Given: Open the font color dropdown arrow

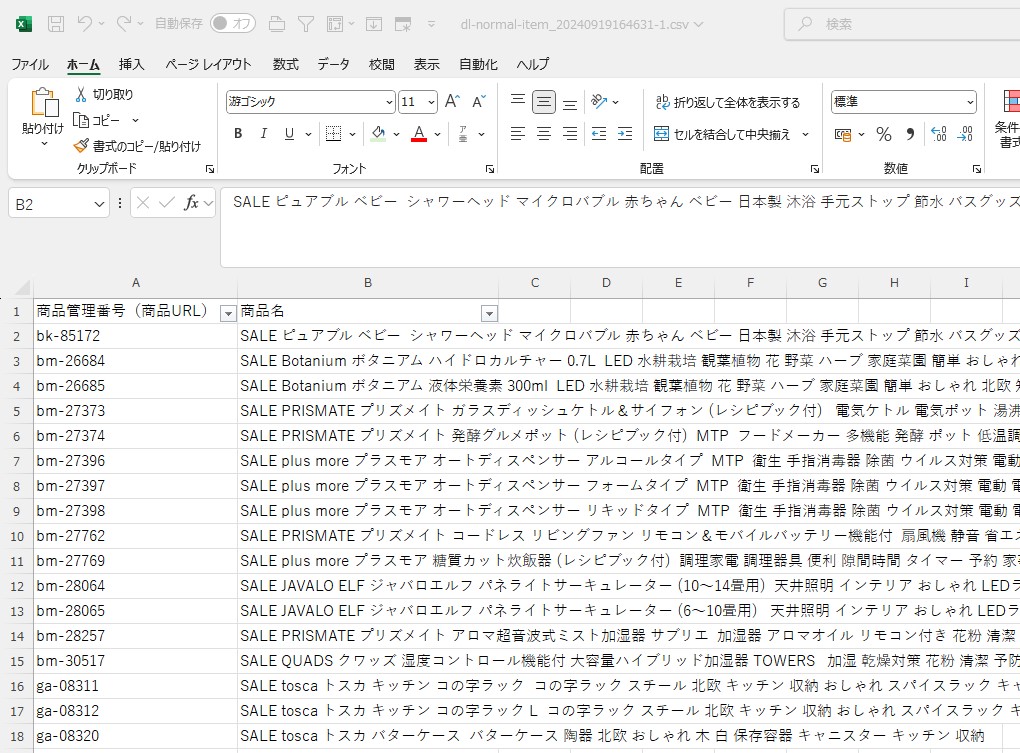Looking at the screenshot, I should click(x=437, y=135).
